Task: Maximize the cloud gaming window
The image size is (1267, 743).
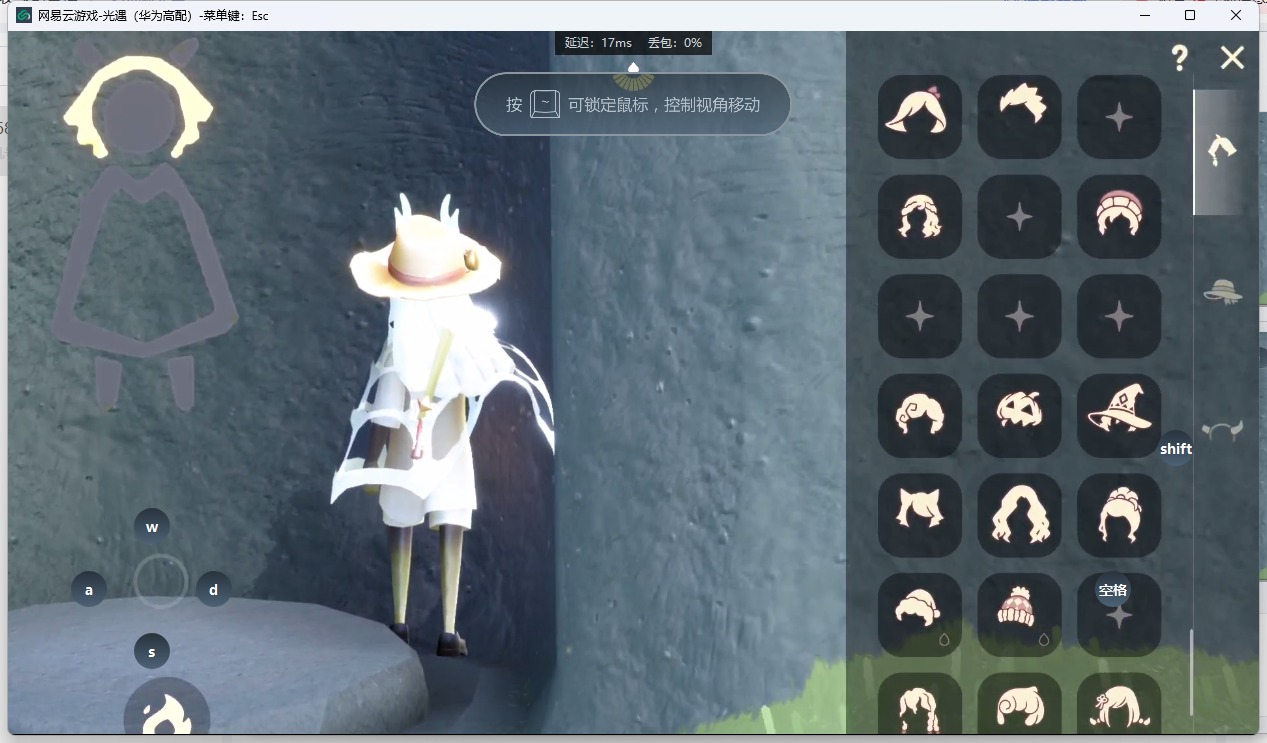Action: pyautogui.click(x=1190, y=15)
